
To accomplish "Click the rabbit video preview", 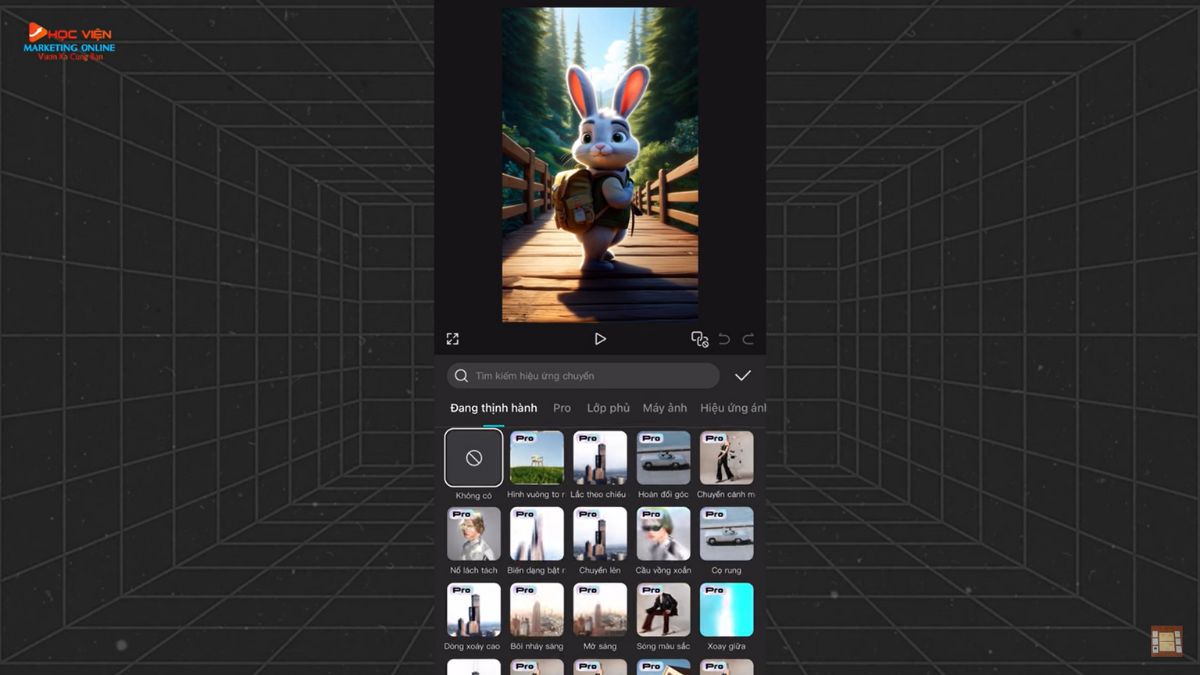I will click(600, 165).
